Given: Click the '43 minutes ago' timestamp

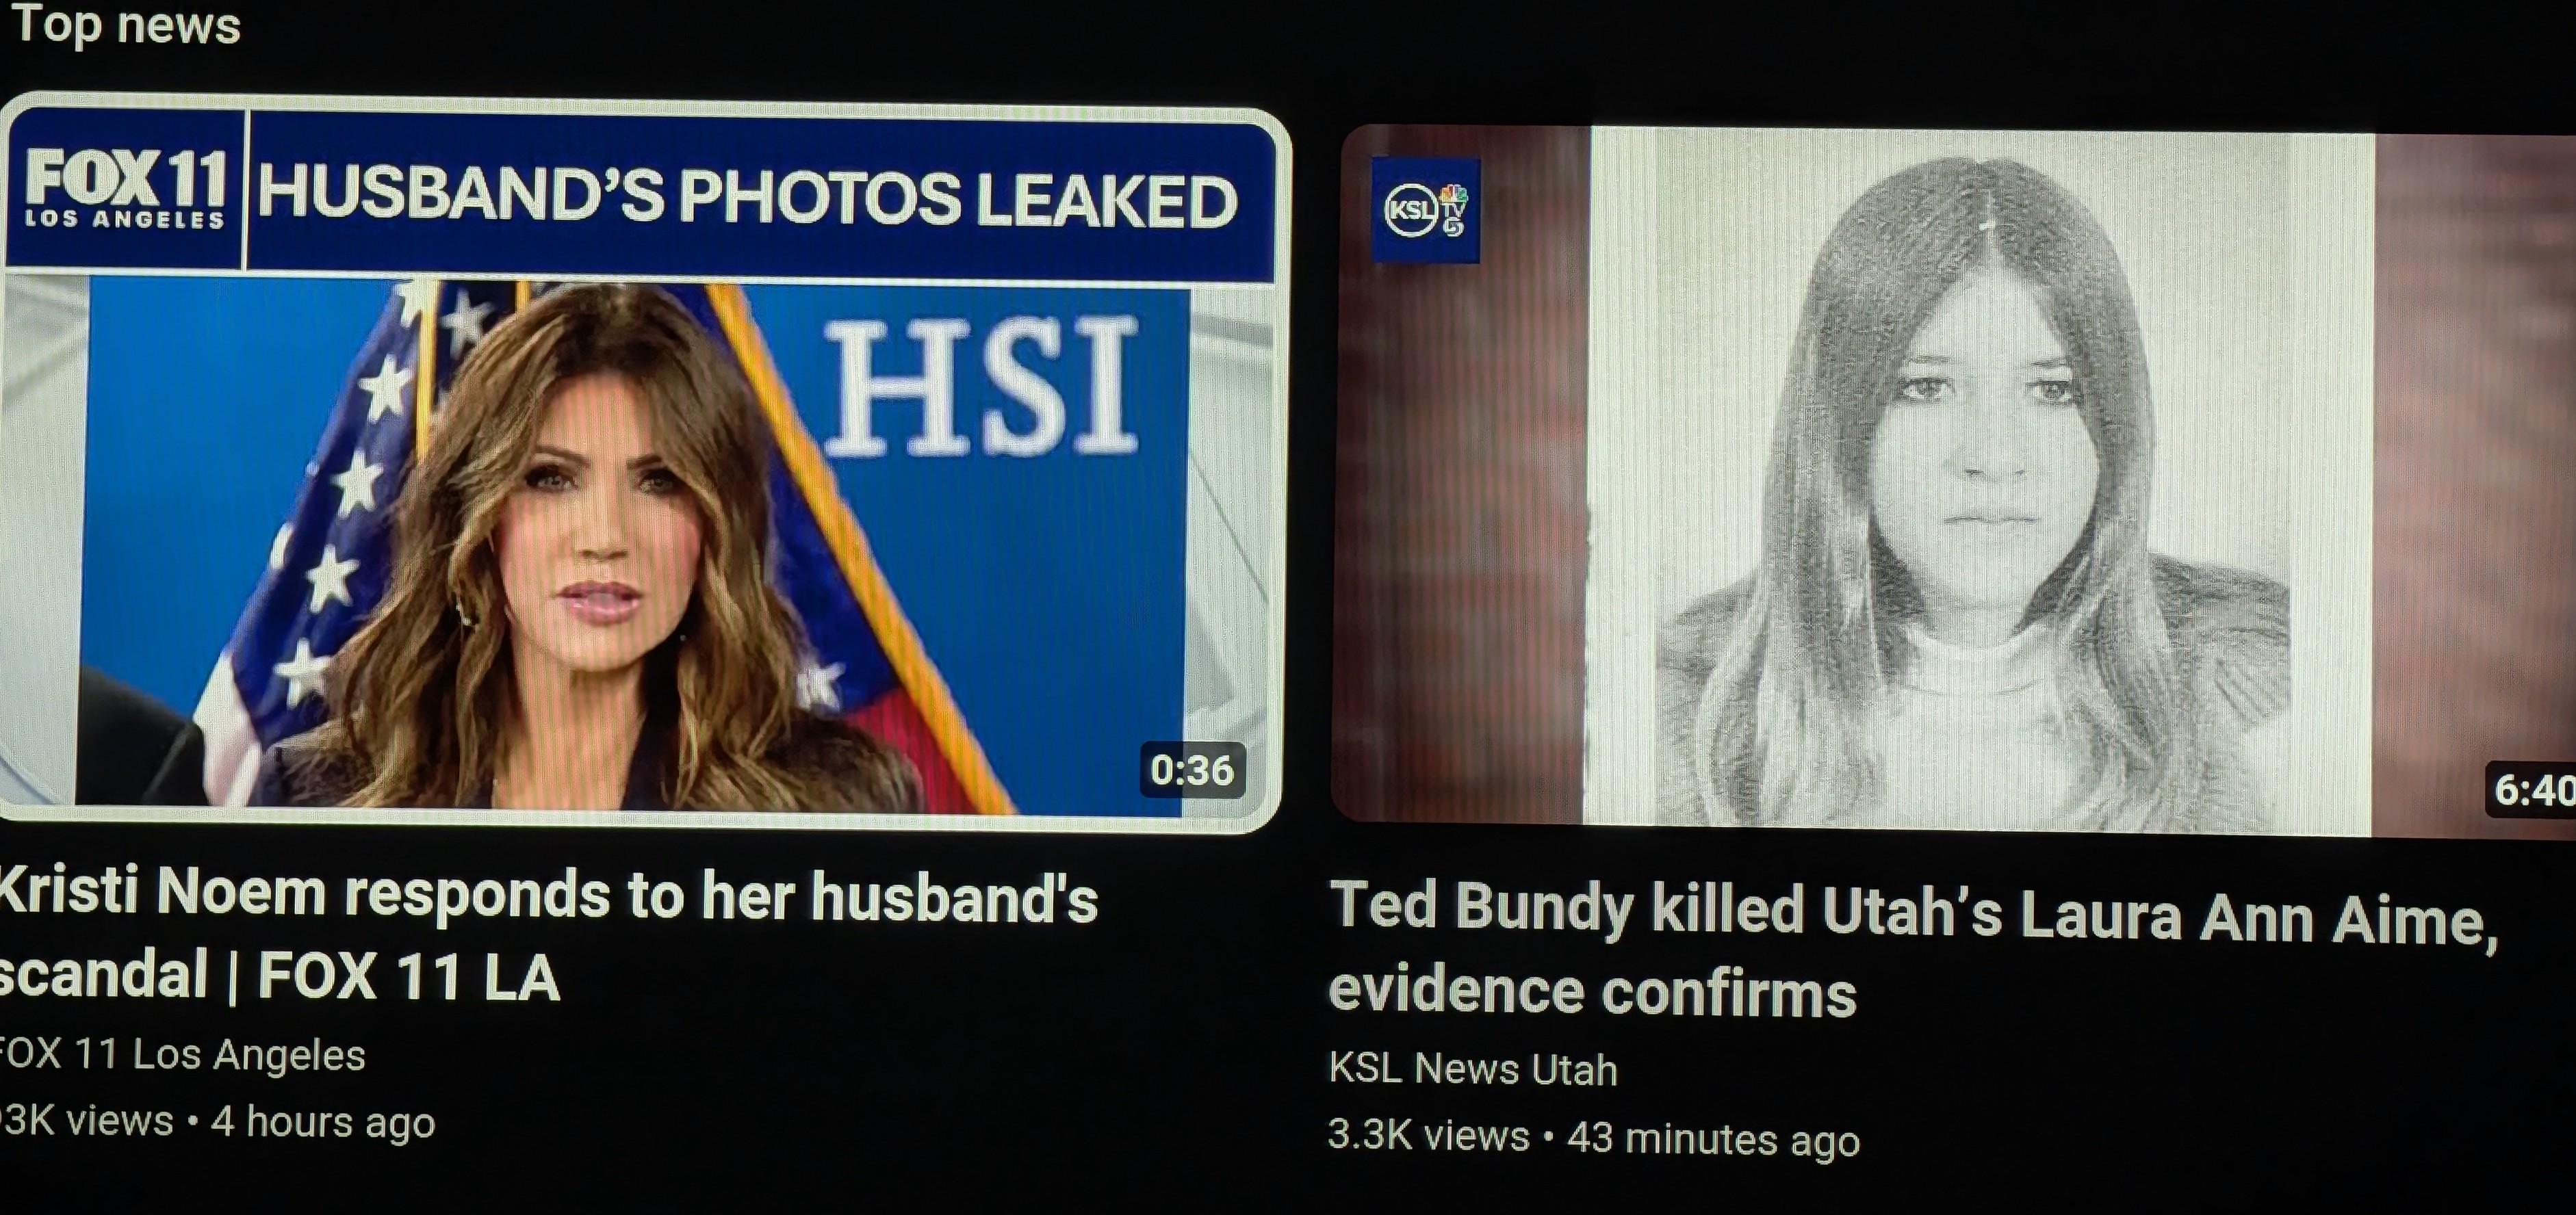Looking at the screenshot, I should [x=1713, y=1138].
